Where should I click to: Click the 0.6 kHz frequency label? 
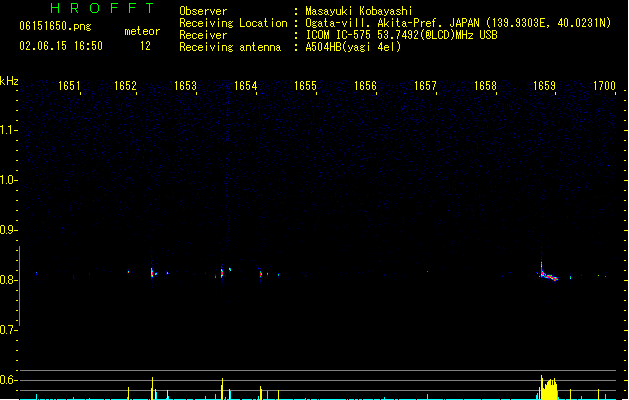[8, 380]
